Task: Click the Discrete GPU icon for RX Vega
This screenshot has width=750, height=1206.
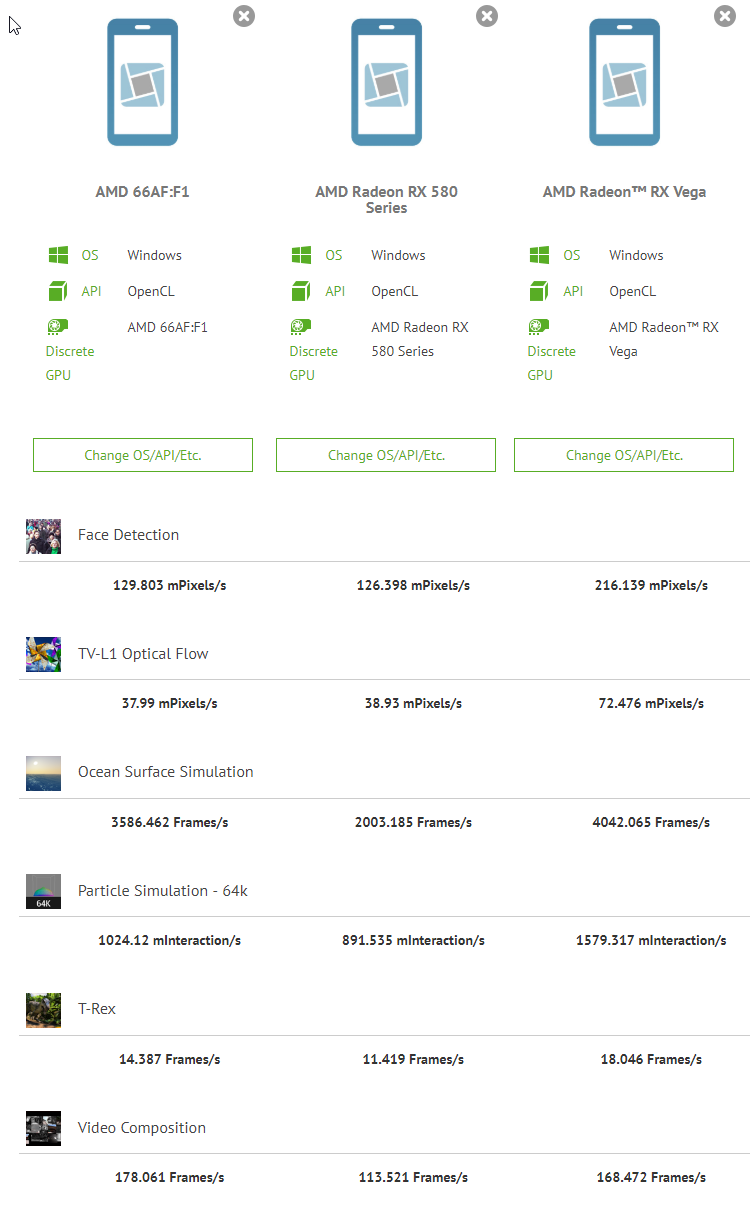Action: point(539,327)
